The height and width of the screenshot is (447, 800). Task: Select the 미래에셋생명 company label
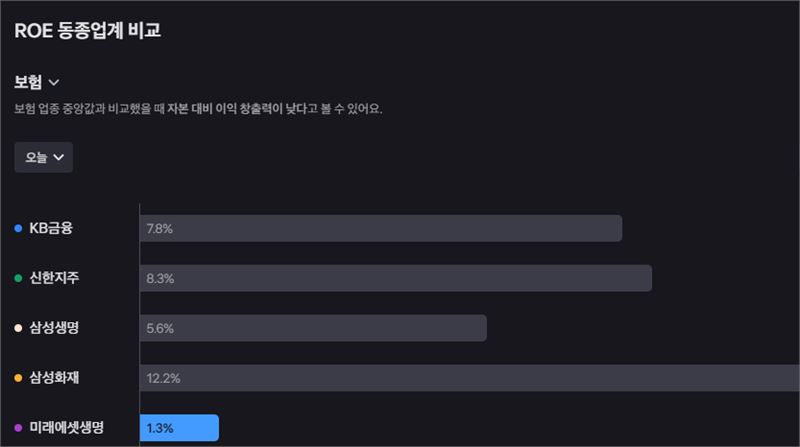pos(66,427)
